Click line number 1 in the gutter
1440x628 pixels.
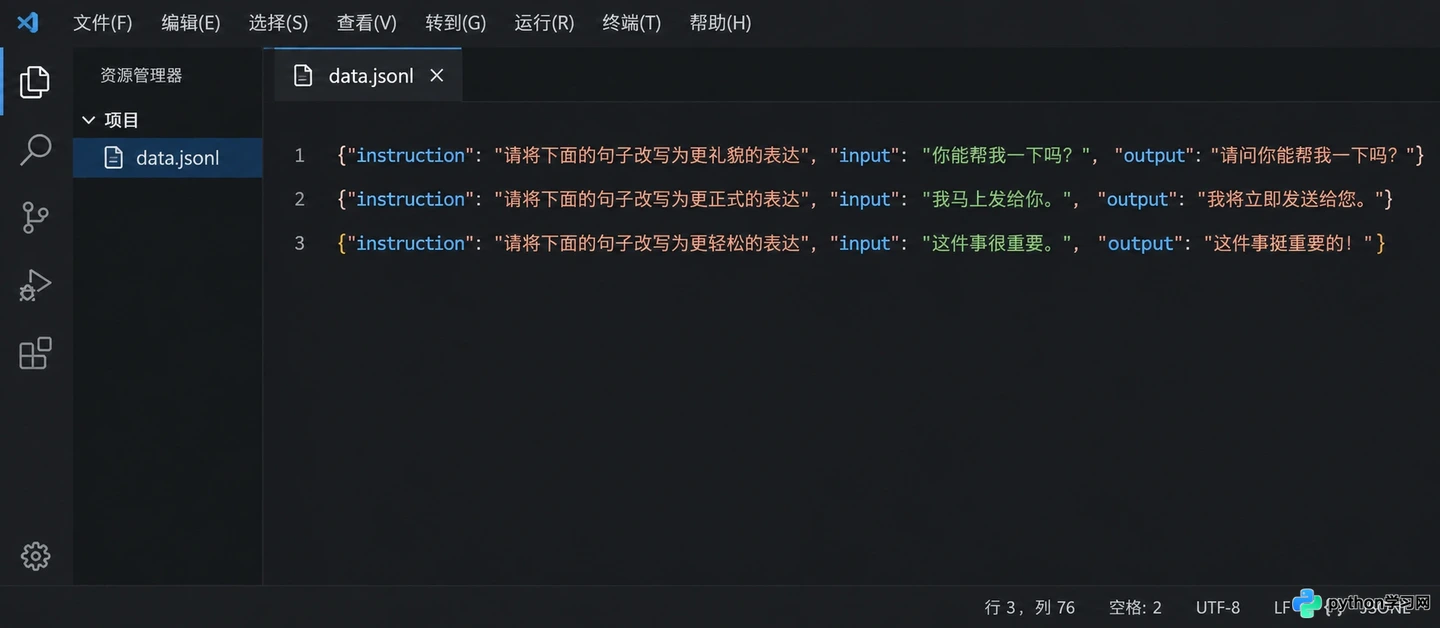coord(299,155)
